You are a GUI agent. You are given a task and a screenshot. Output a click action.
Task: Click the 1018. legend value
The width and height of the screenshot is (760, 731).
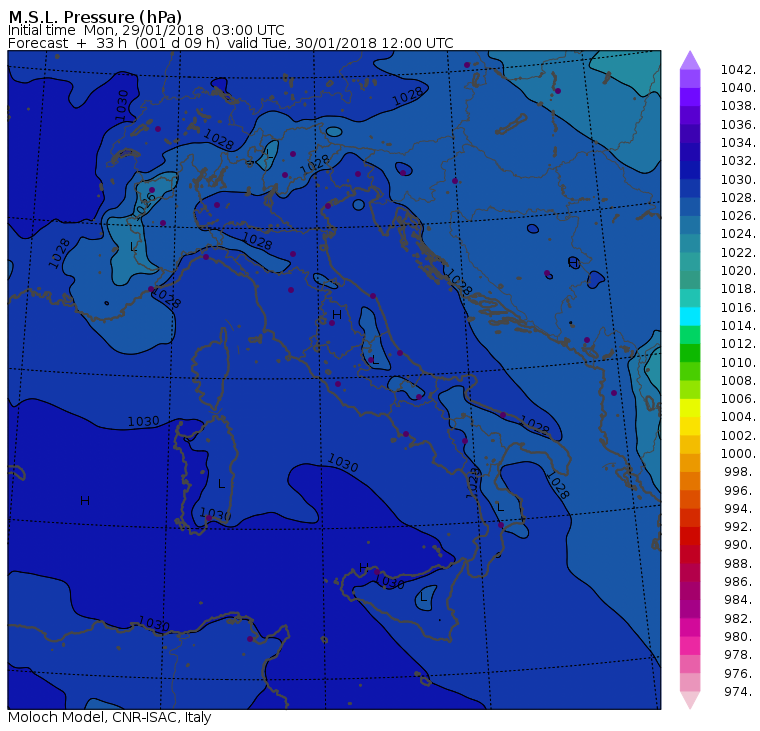tap(738, 289)
